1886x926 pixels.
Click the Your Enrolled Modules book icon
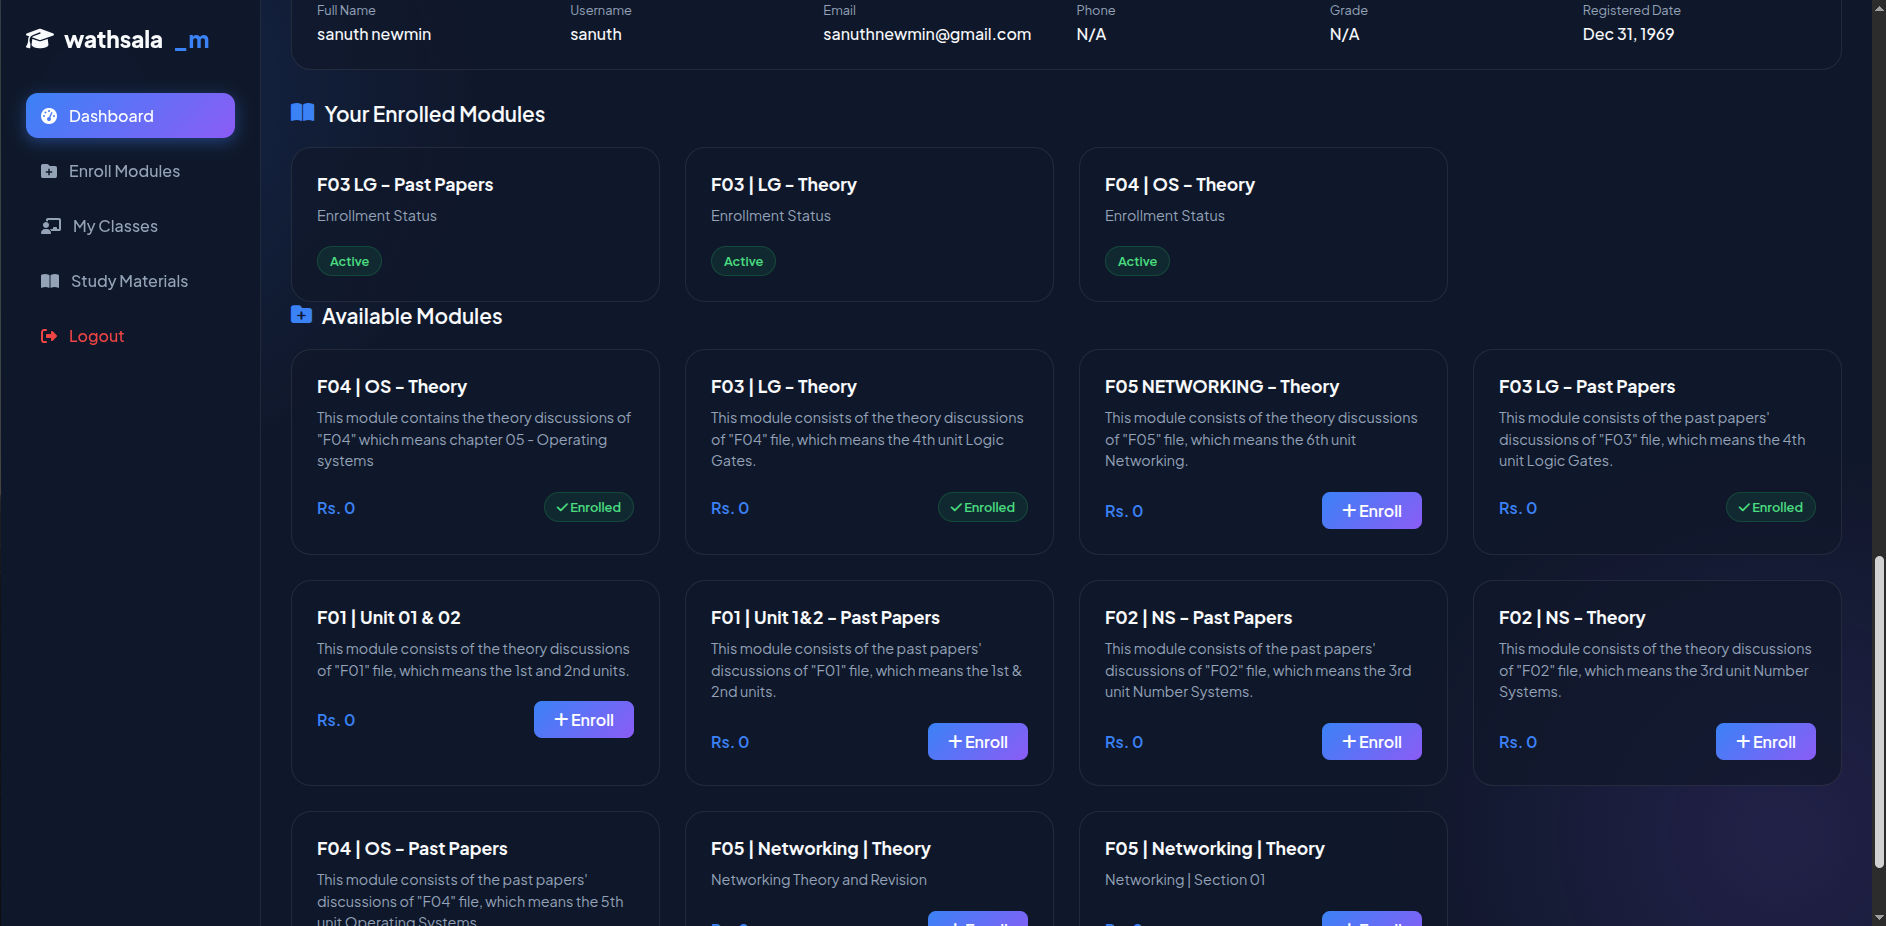point(302,112)
